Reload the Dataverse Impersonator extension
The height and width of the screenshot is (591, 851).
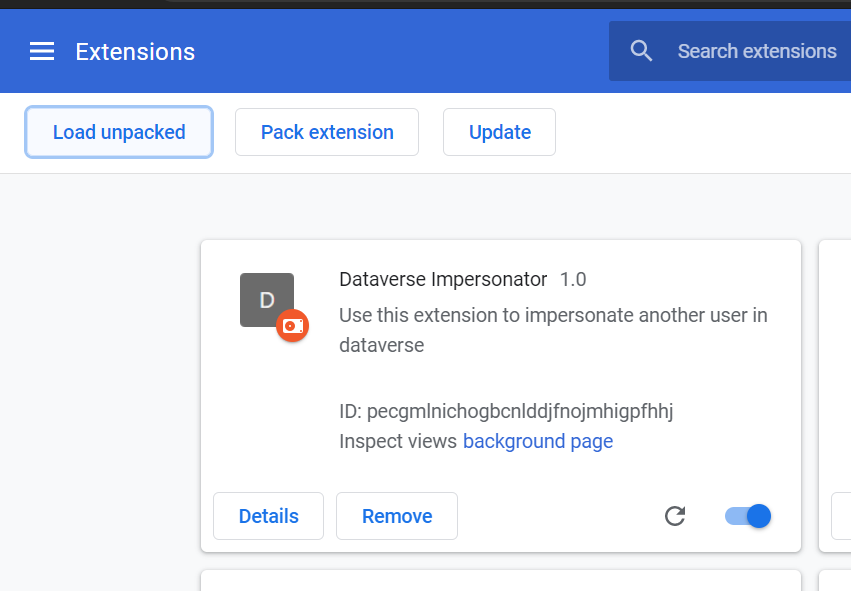[x=675, y=516]
